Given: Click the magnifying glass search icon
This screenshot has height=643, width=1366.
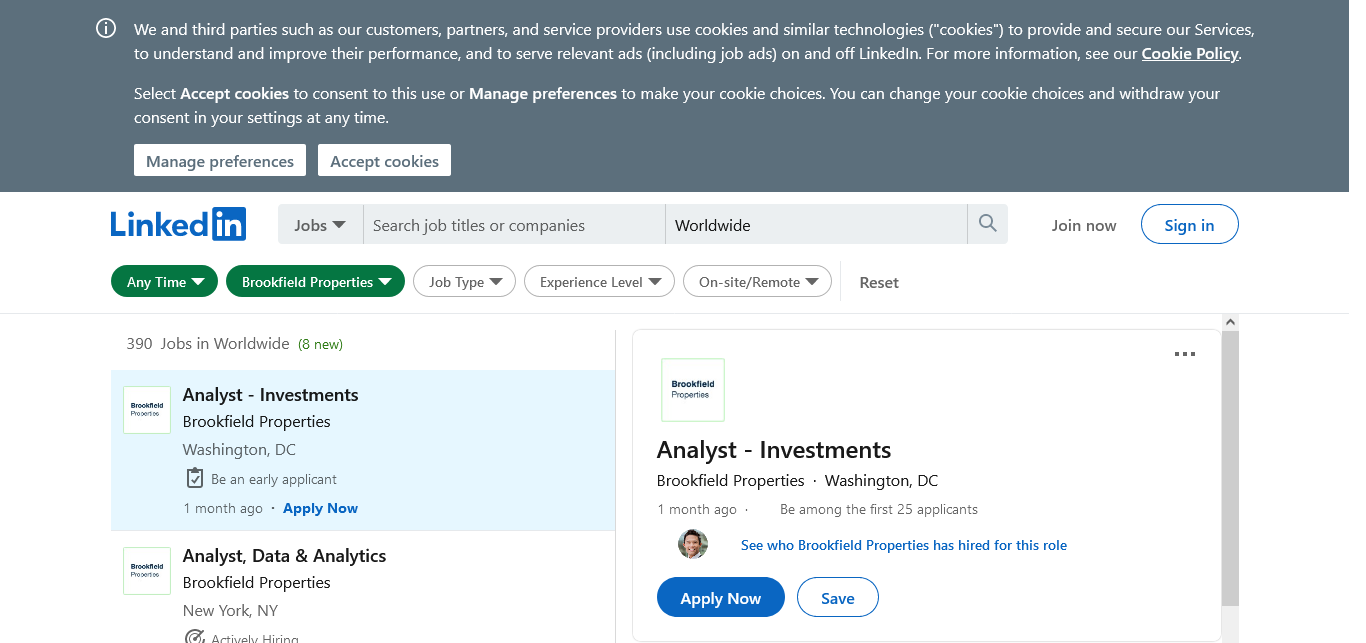Looking at the screenshot, I should click(987, 224).
